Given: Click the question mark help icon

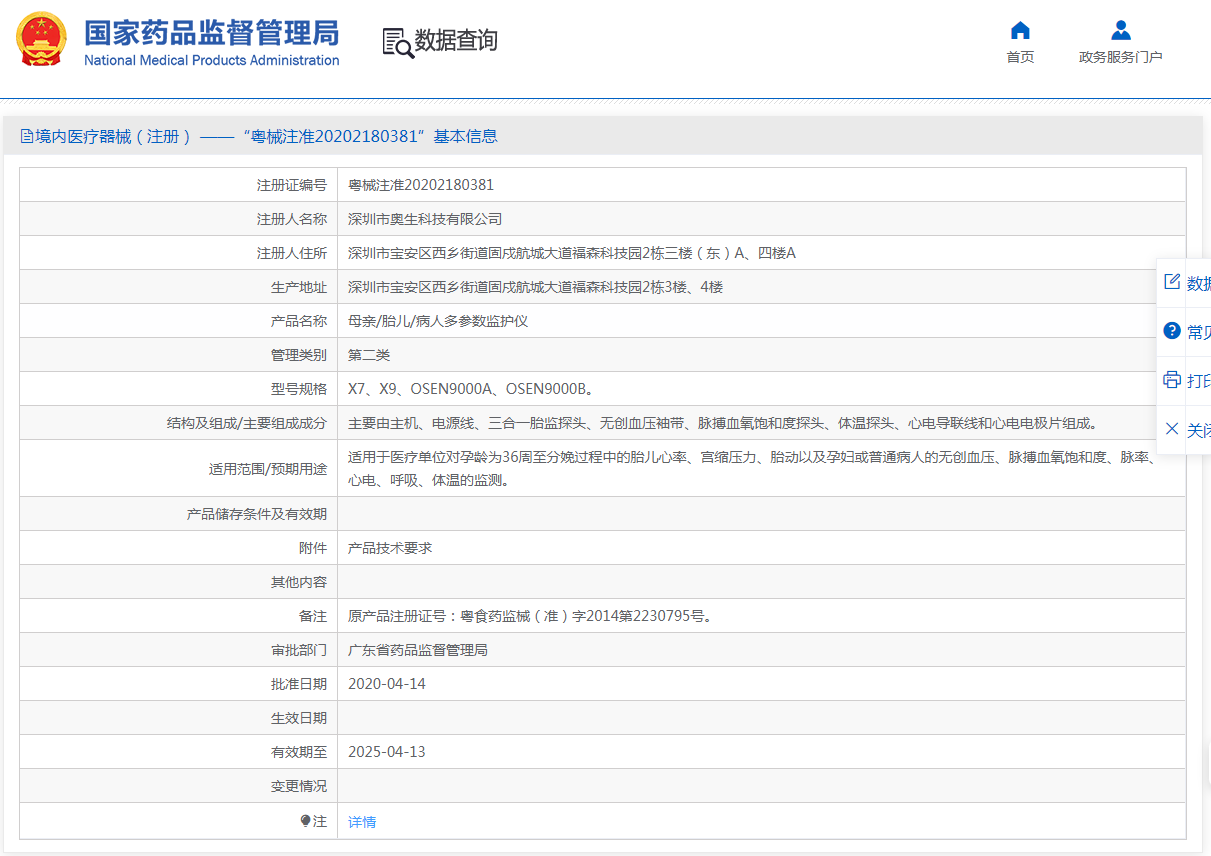Looking at the screenshot, I should click(1172, 331).
